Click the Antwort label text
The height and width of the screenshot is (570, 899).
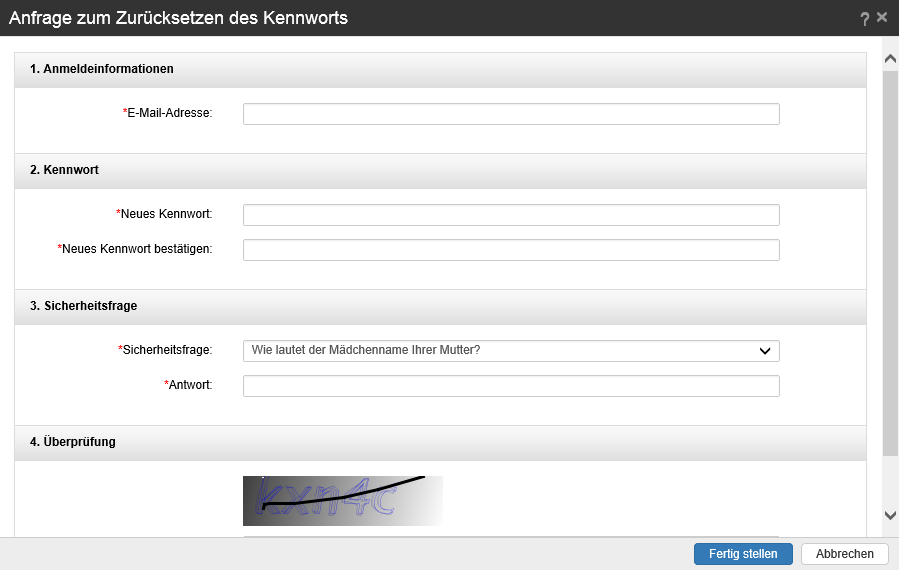[189, 386]
